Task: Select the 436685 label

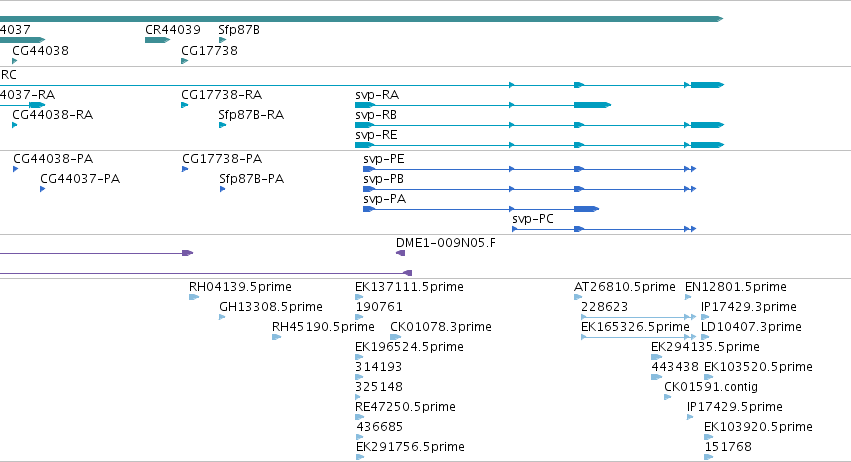Action: point(379,427)
